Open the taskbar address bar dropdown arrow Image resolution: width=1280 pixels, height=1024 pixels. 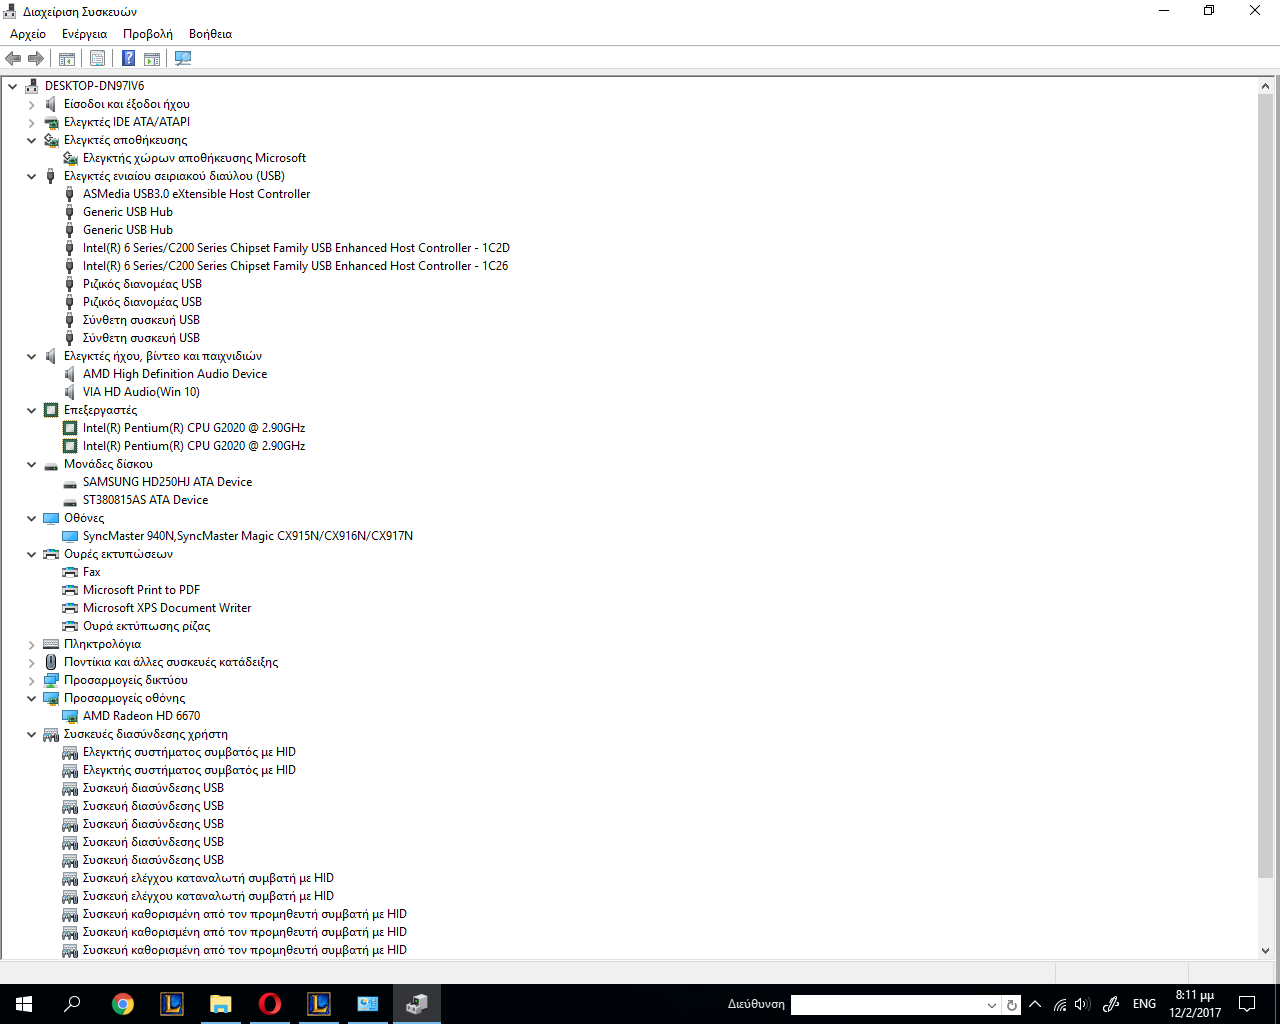click(x=991, y=1005)
